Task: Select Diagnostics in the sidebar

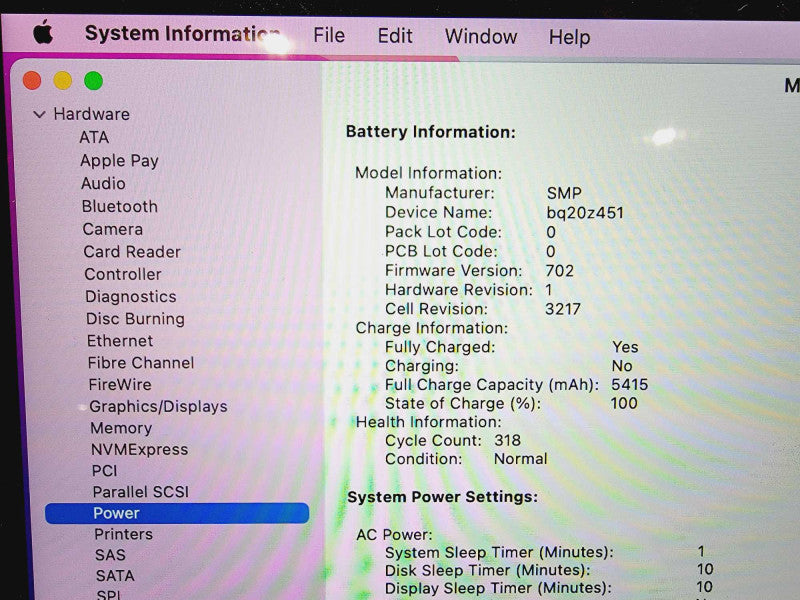Action: coord(131,297)
